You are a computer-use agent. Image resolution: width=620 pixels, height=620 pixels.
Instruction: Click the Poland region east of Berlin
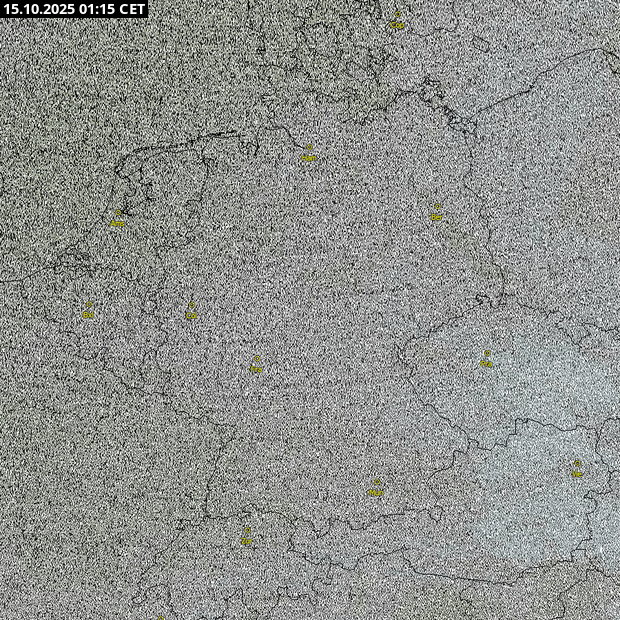[550, 200]
